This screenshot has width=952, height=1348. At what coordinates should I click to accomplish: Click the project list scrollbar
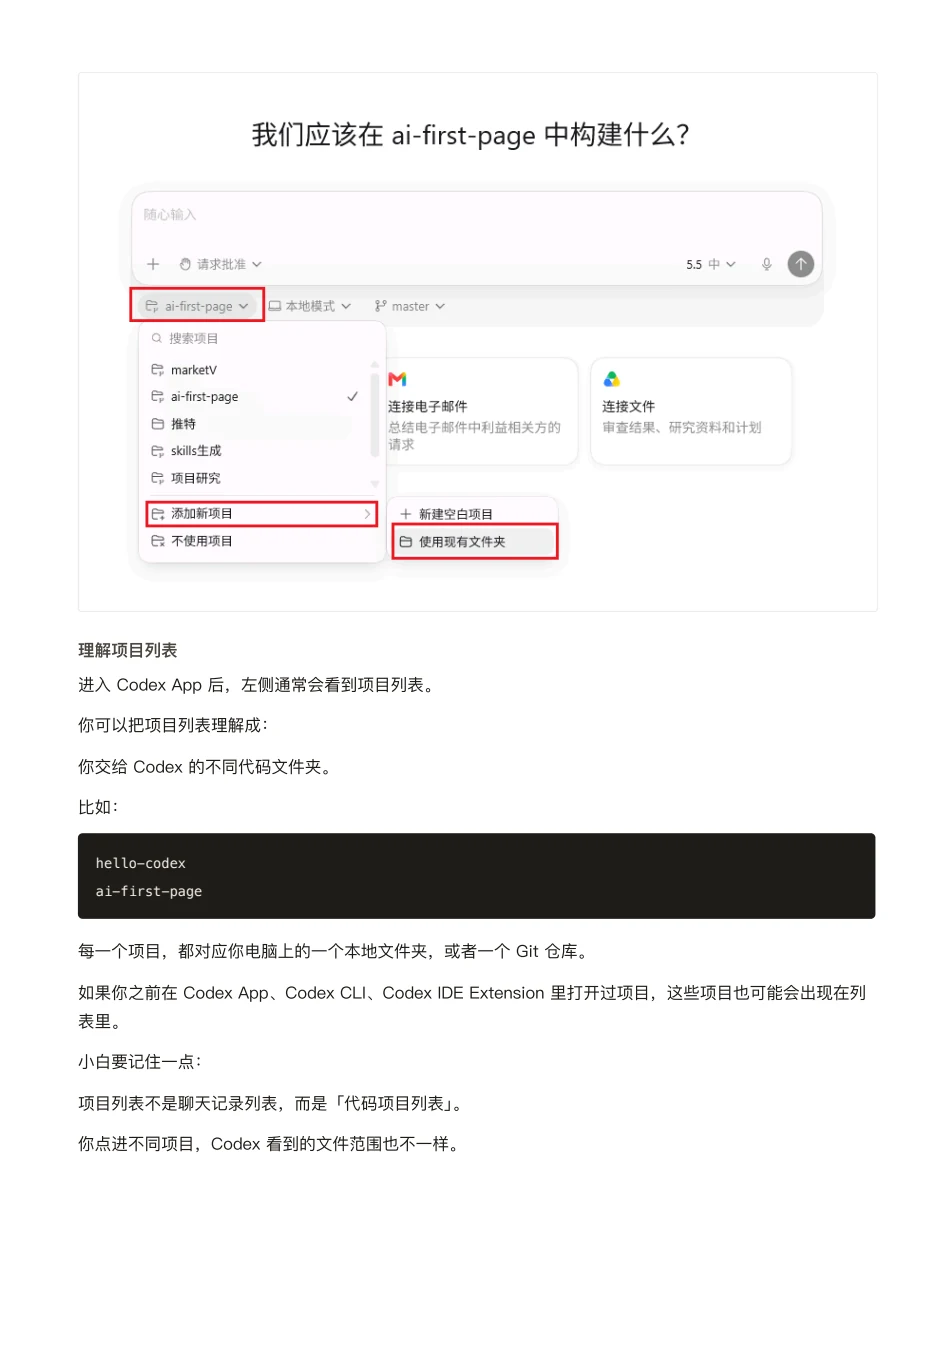pyautogui.click(x=375, y=415)
